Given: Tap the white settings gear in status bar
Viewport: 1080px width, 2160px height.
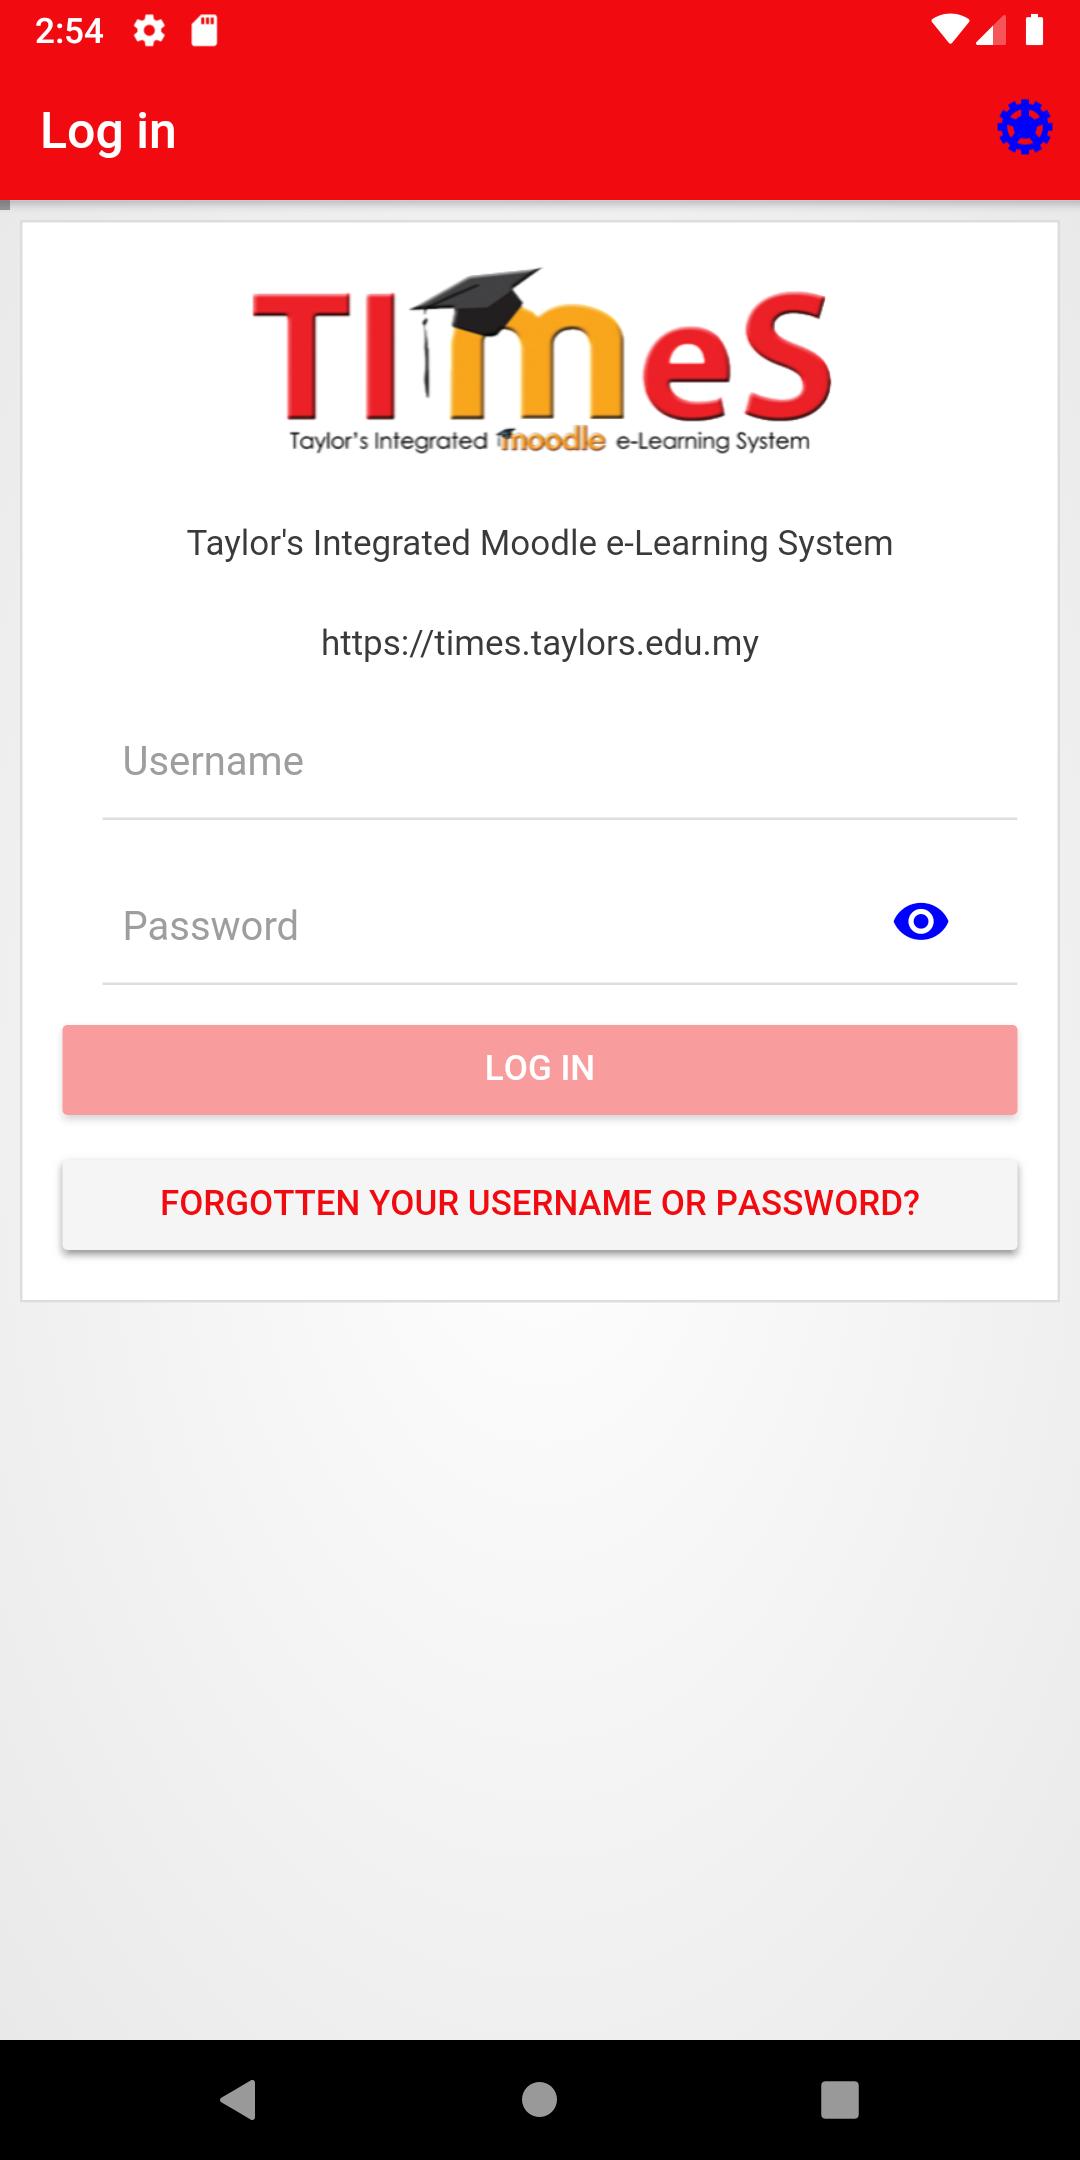Looking at the screenshot, I should (x=149, y=31).
